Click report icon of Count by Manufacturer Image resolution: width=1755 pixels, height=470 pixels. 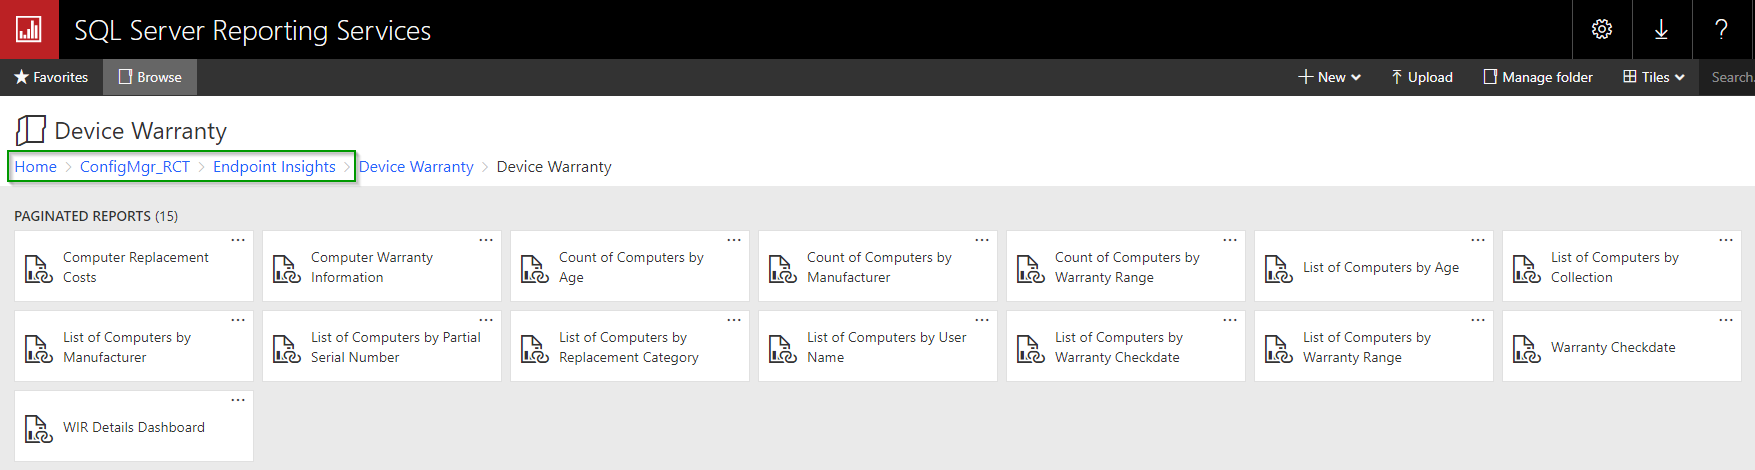click(782, 269)
